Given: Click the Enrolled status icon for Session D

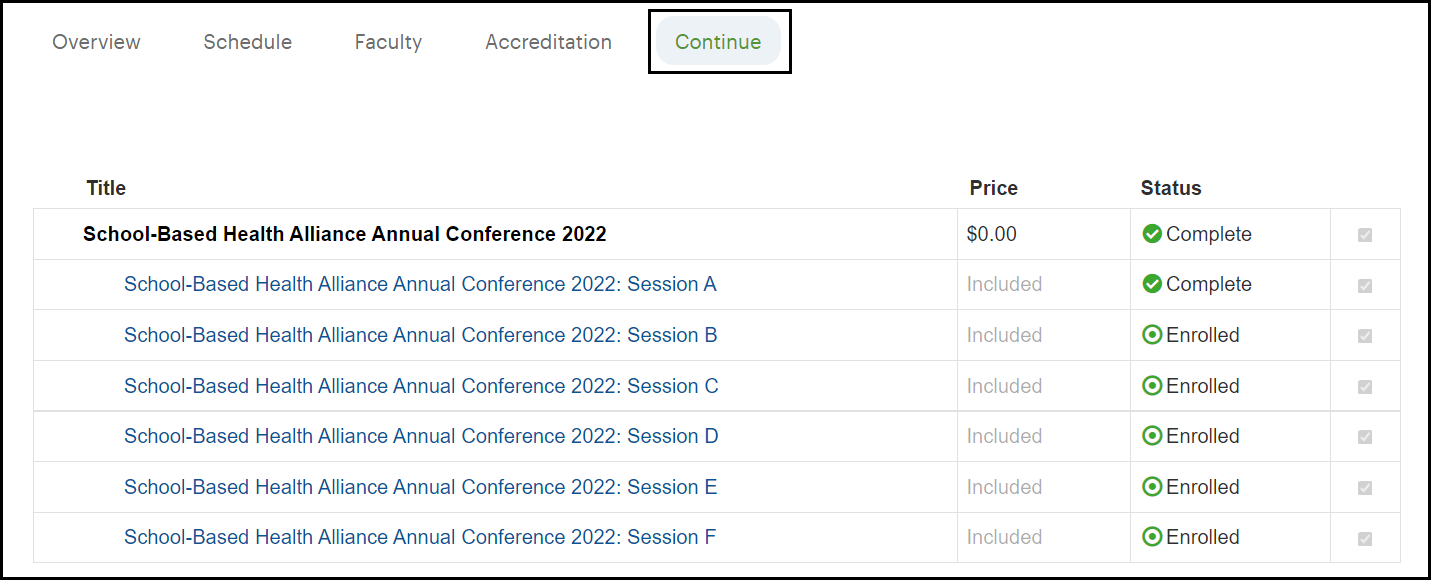Looking at the screenshot, I should coord(1152,436).
